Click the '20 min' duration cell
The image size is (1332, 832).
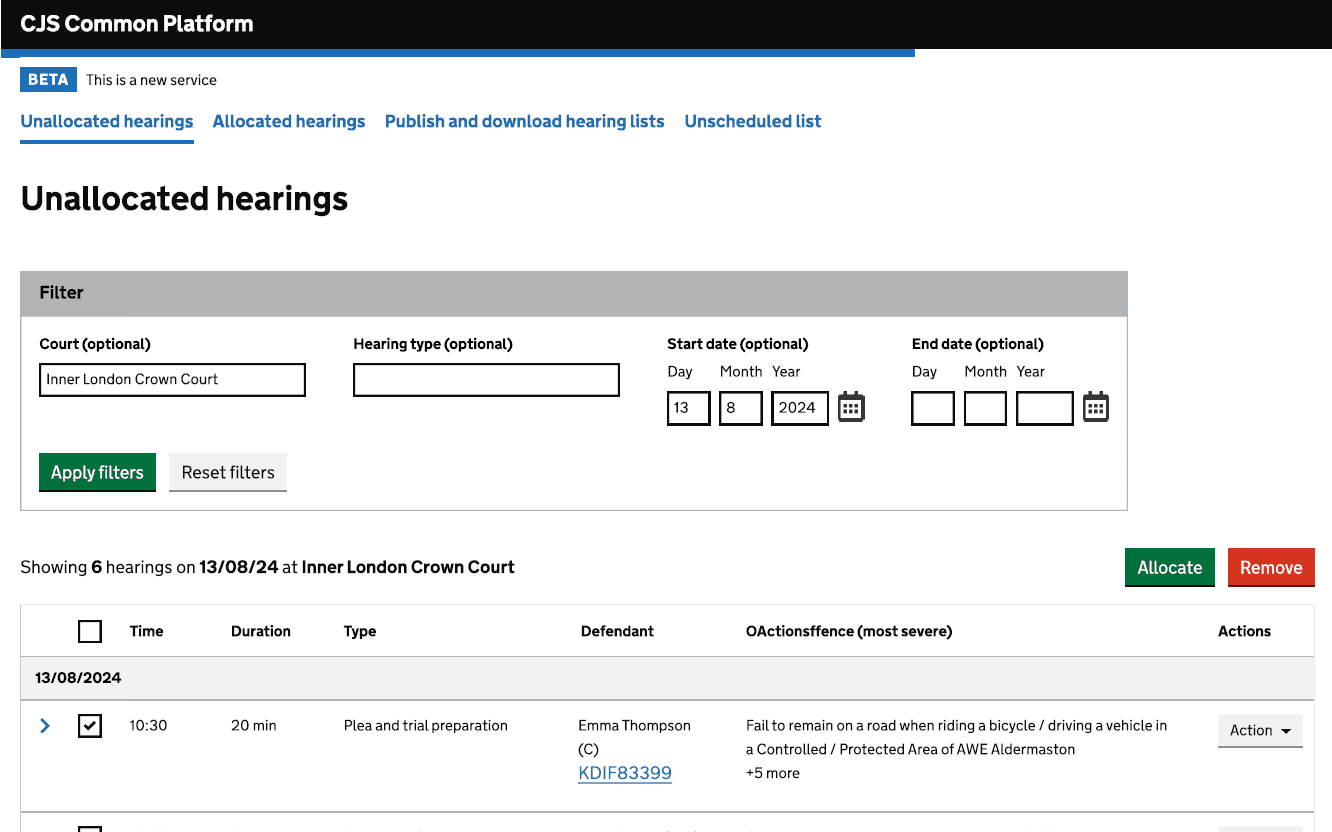pos(254,726)
